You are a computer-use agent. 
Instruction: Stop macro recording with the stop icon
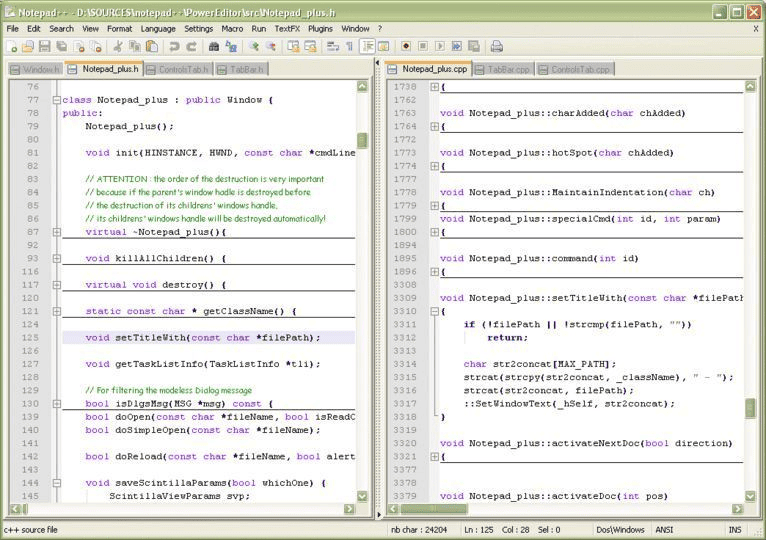coord(423,46)
